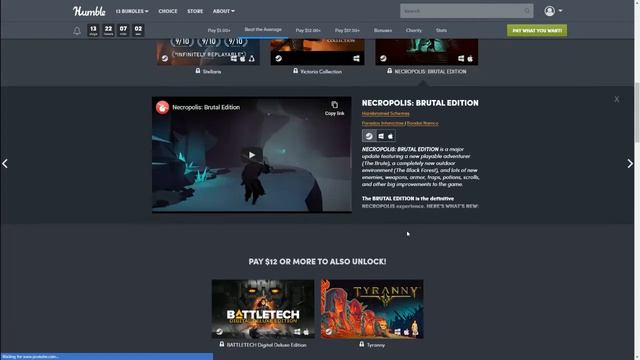Image resolution: width=640 pixels, height=360 pixels.
Task: Show the previous game with left arrow
Action: [x=5, y=164]
